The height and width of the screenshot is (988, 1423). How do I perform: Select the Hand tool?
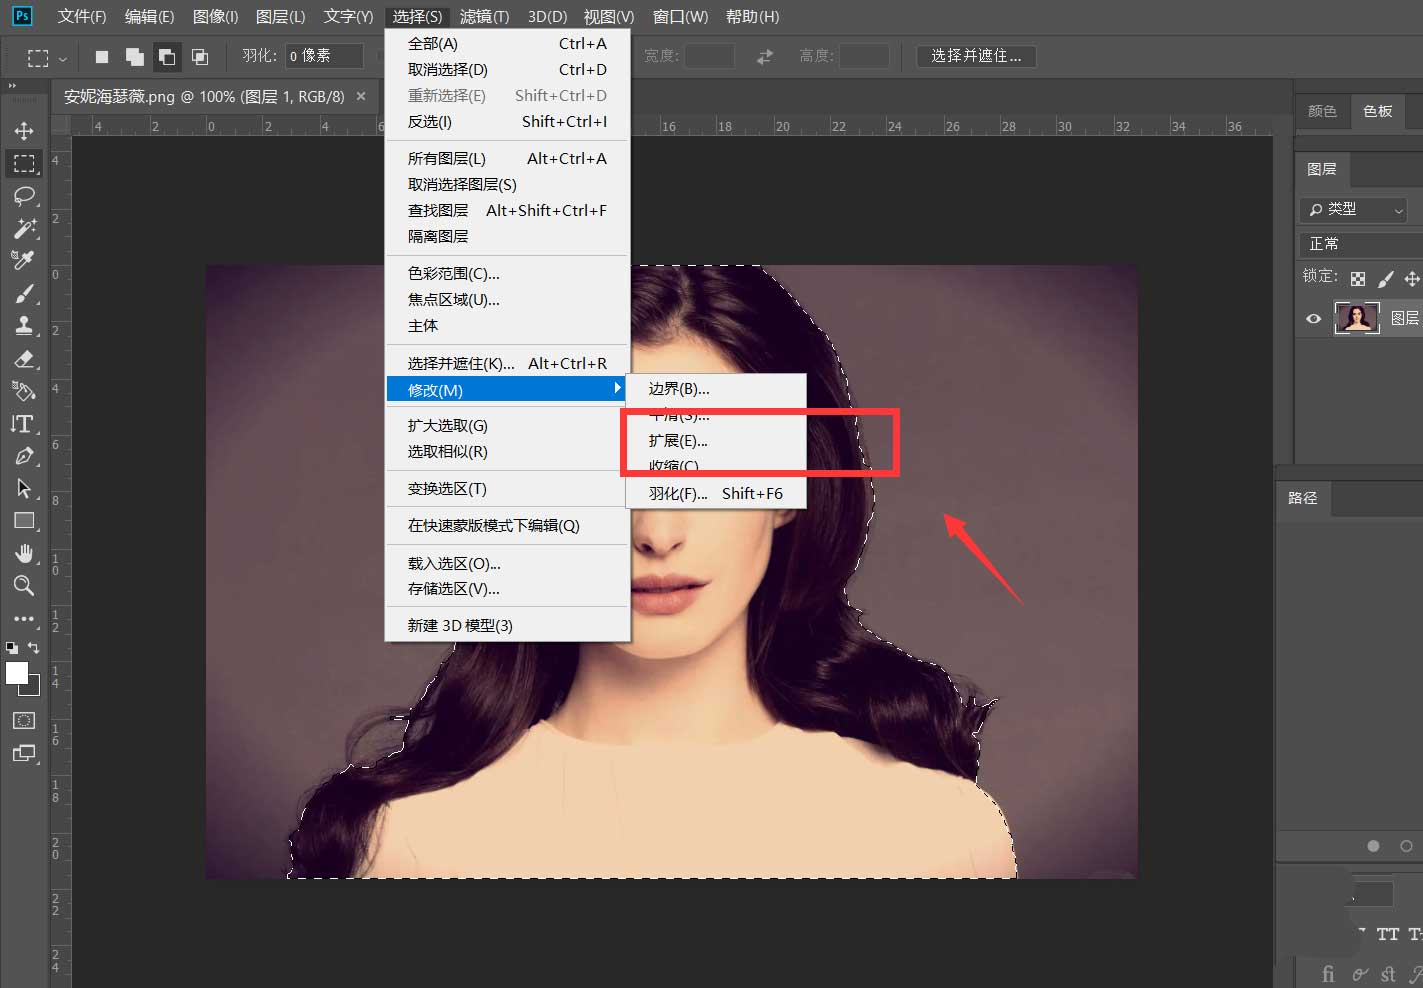point(24,553)
